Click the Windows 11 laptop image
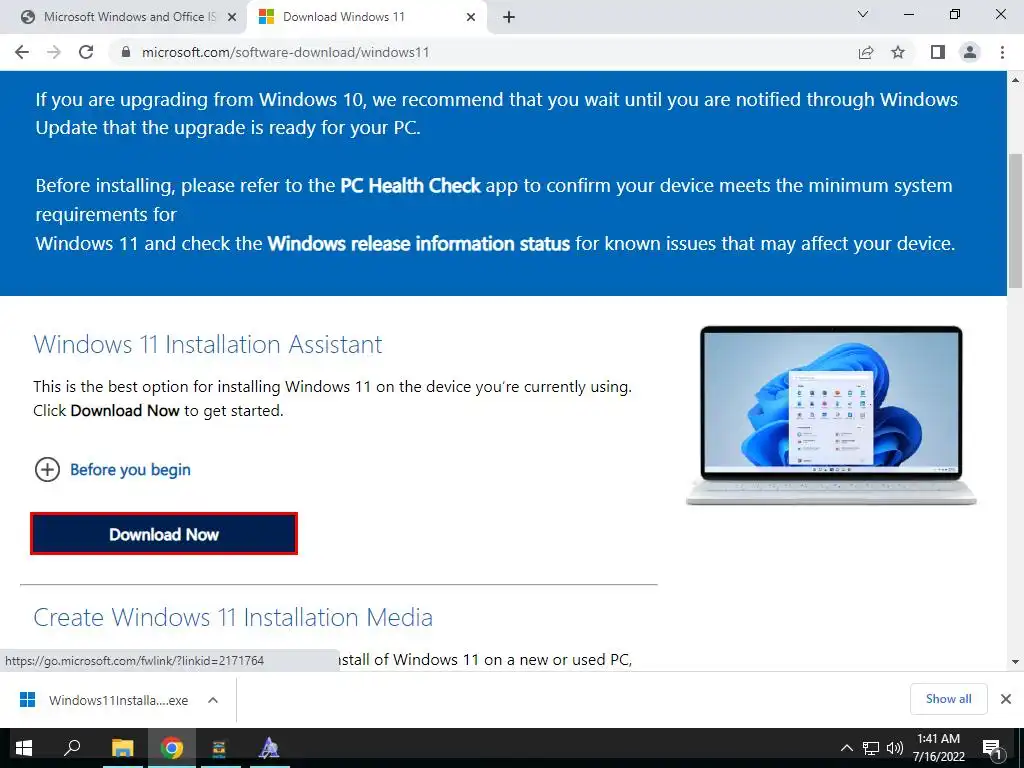 click(x=831, y=415)
